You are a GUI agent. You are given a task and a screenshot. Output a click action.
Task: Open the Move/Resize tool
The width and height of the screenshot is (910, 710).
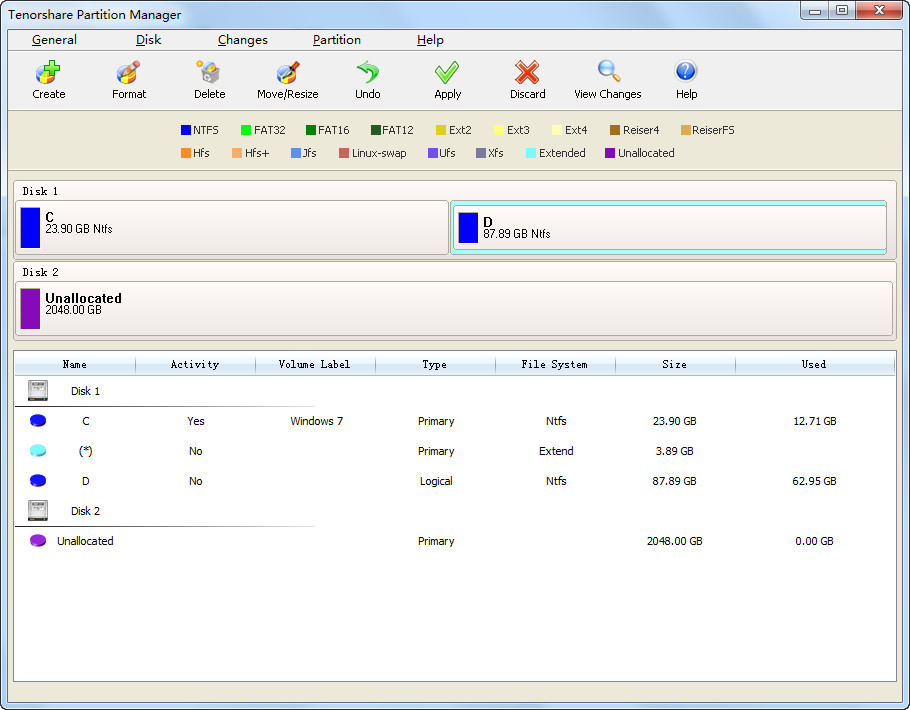point(287,79)
